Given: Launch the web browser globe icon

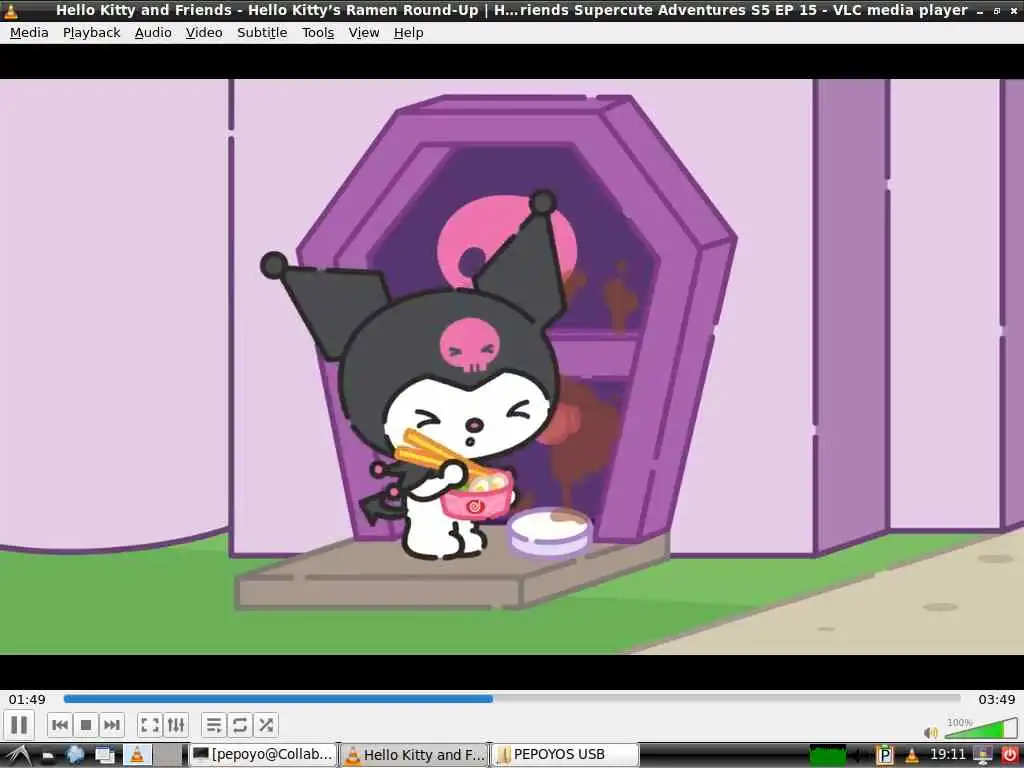Looking at the screenshot, I should point(76,755).
